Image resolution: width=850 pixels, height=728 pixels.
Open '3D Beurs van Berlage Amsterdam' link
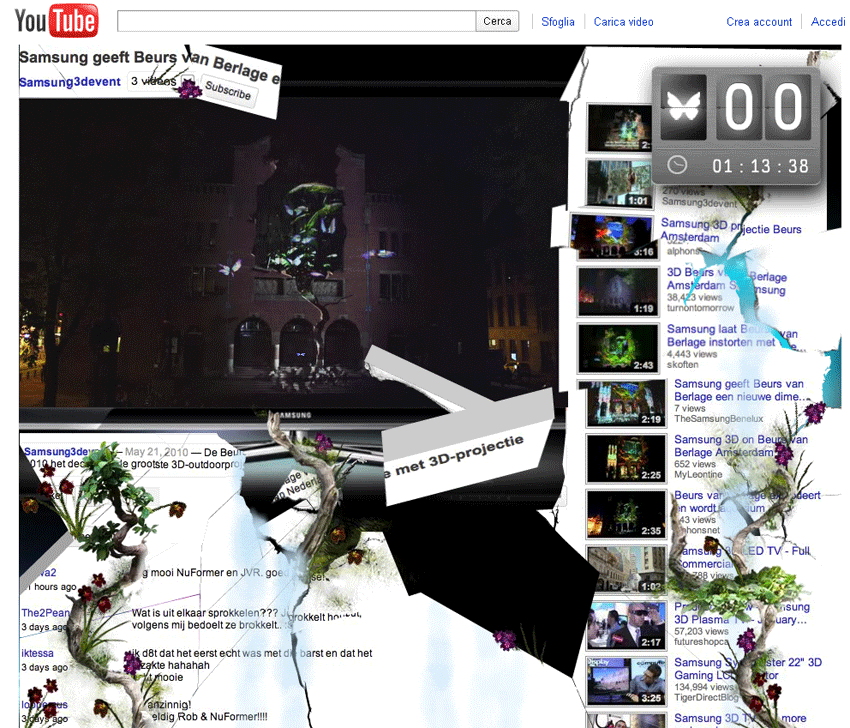(x=726, y=279)
